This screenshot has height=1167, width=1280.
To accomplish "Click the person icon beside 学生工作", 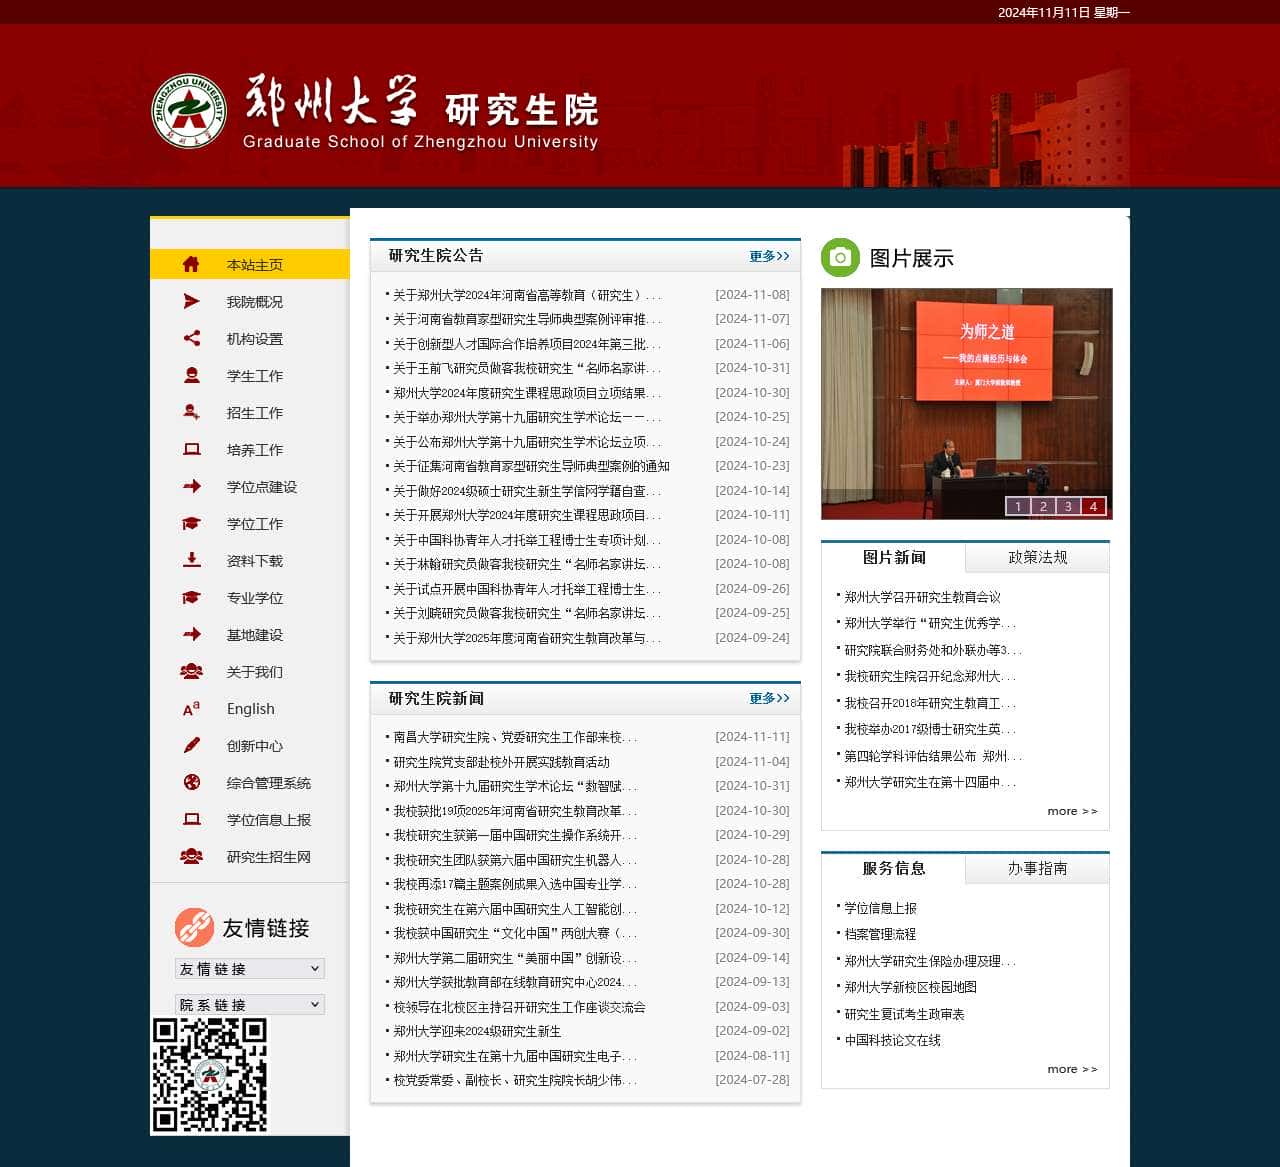I will [x=191, y=375].
